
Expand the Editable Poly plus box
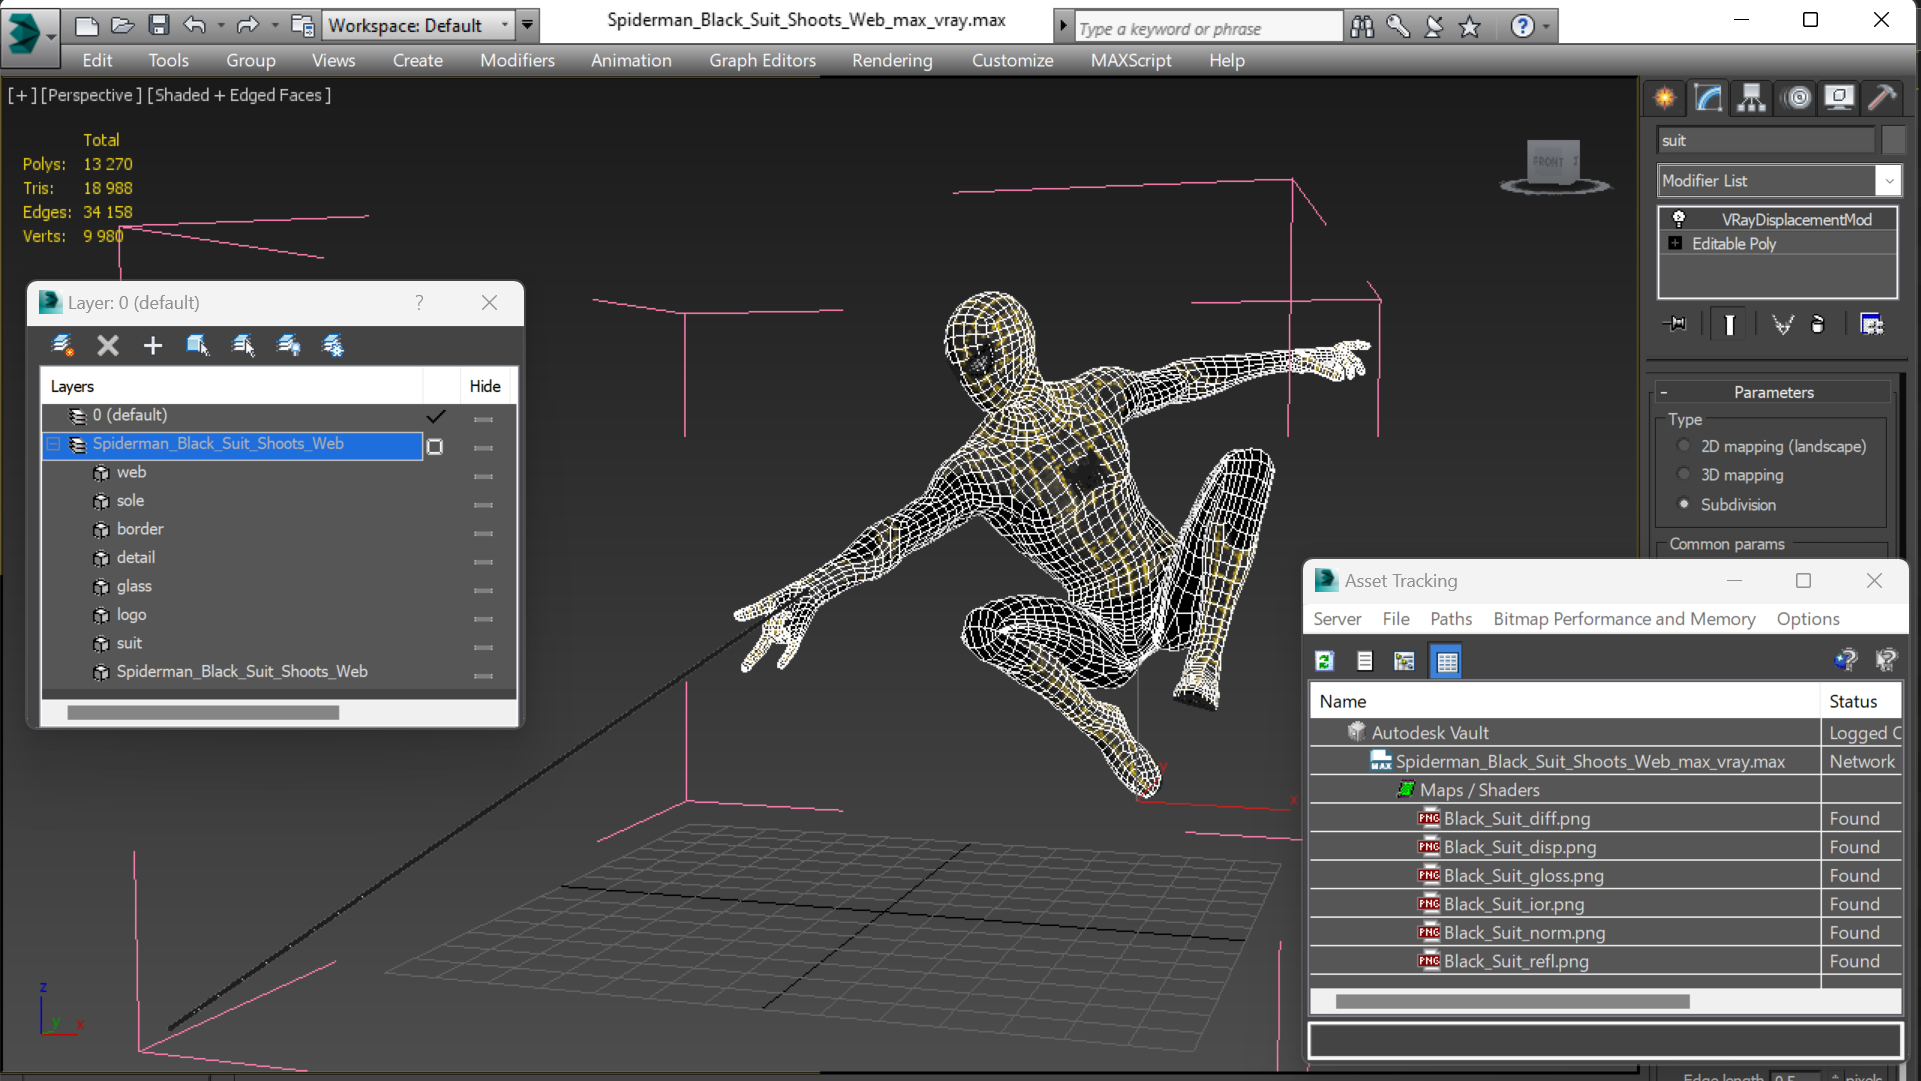pos(1675,243)
